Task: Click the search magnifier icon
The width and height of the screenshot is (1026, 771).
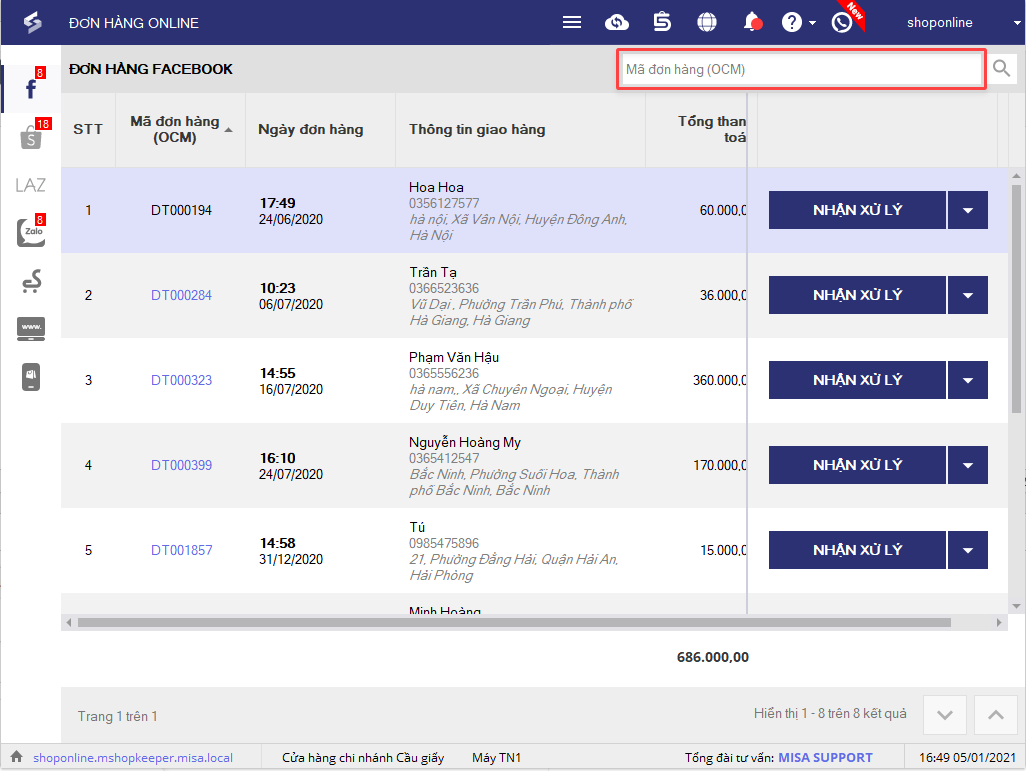Action: (x=1002, y=69)
